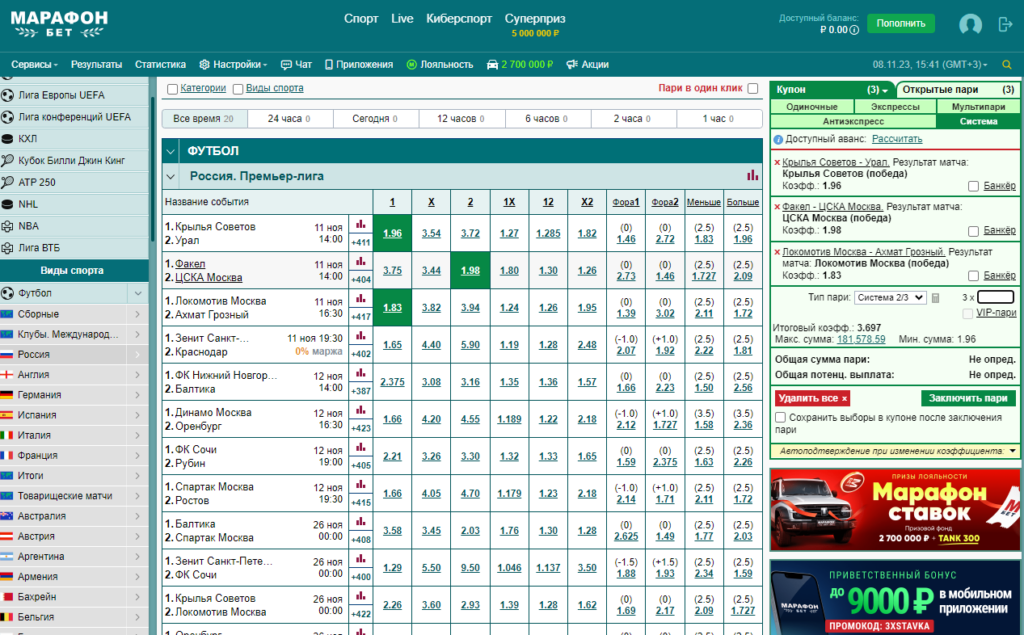Click the car prize 2 700 000 ₽ item
Image resolution: width=1024 pixels, height=635 pixels.
click(519, 65)
